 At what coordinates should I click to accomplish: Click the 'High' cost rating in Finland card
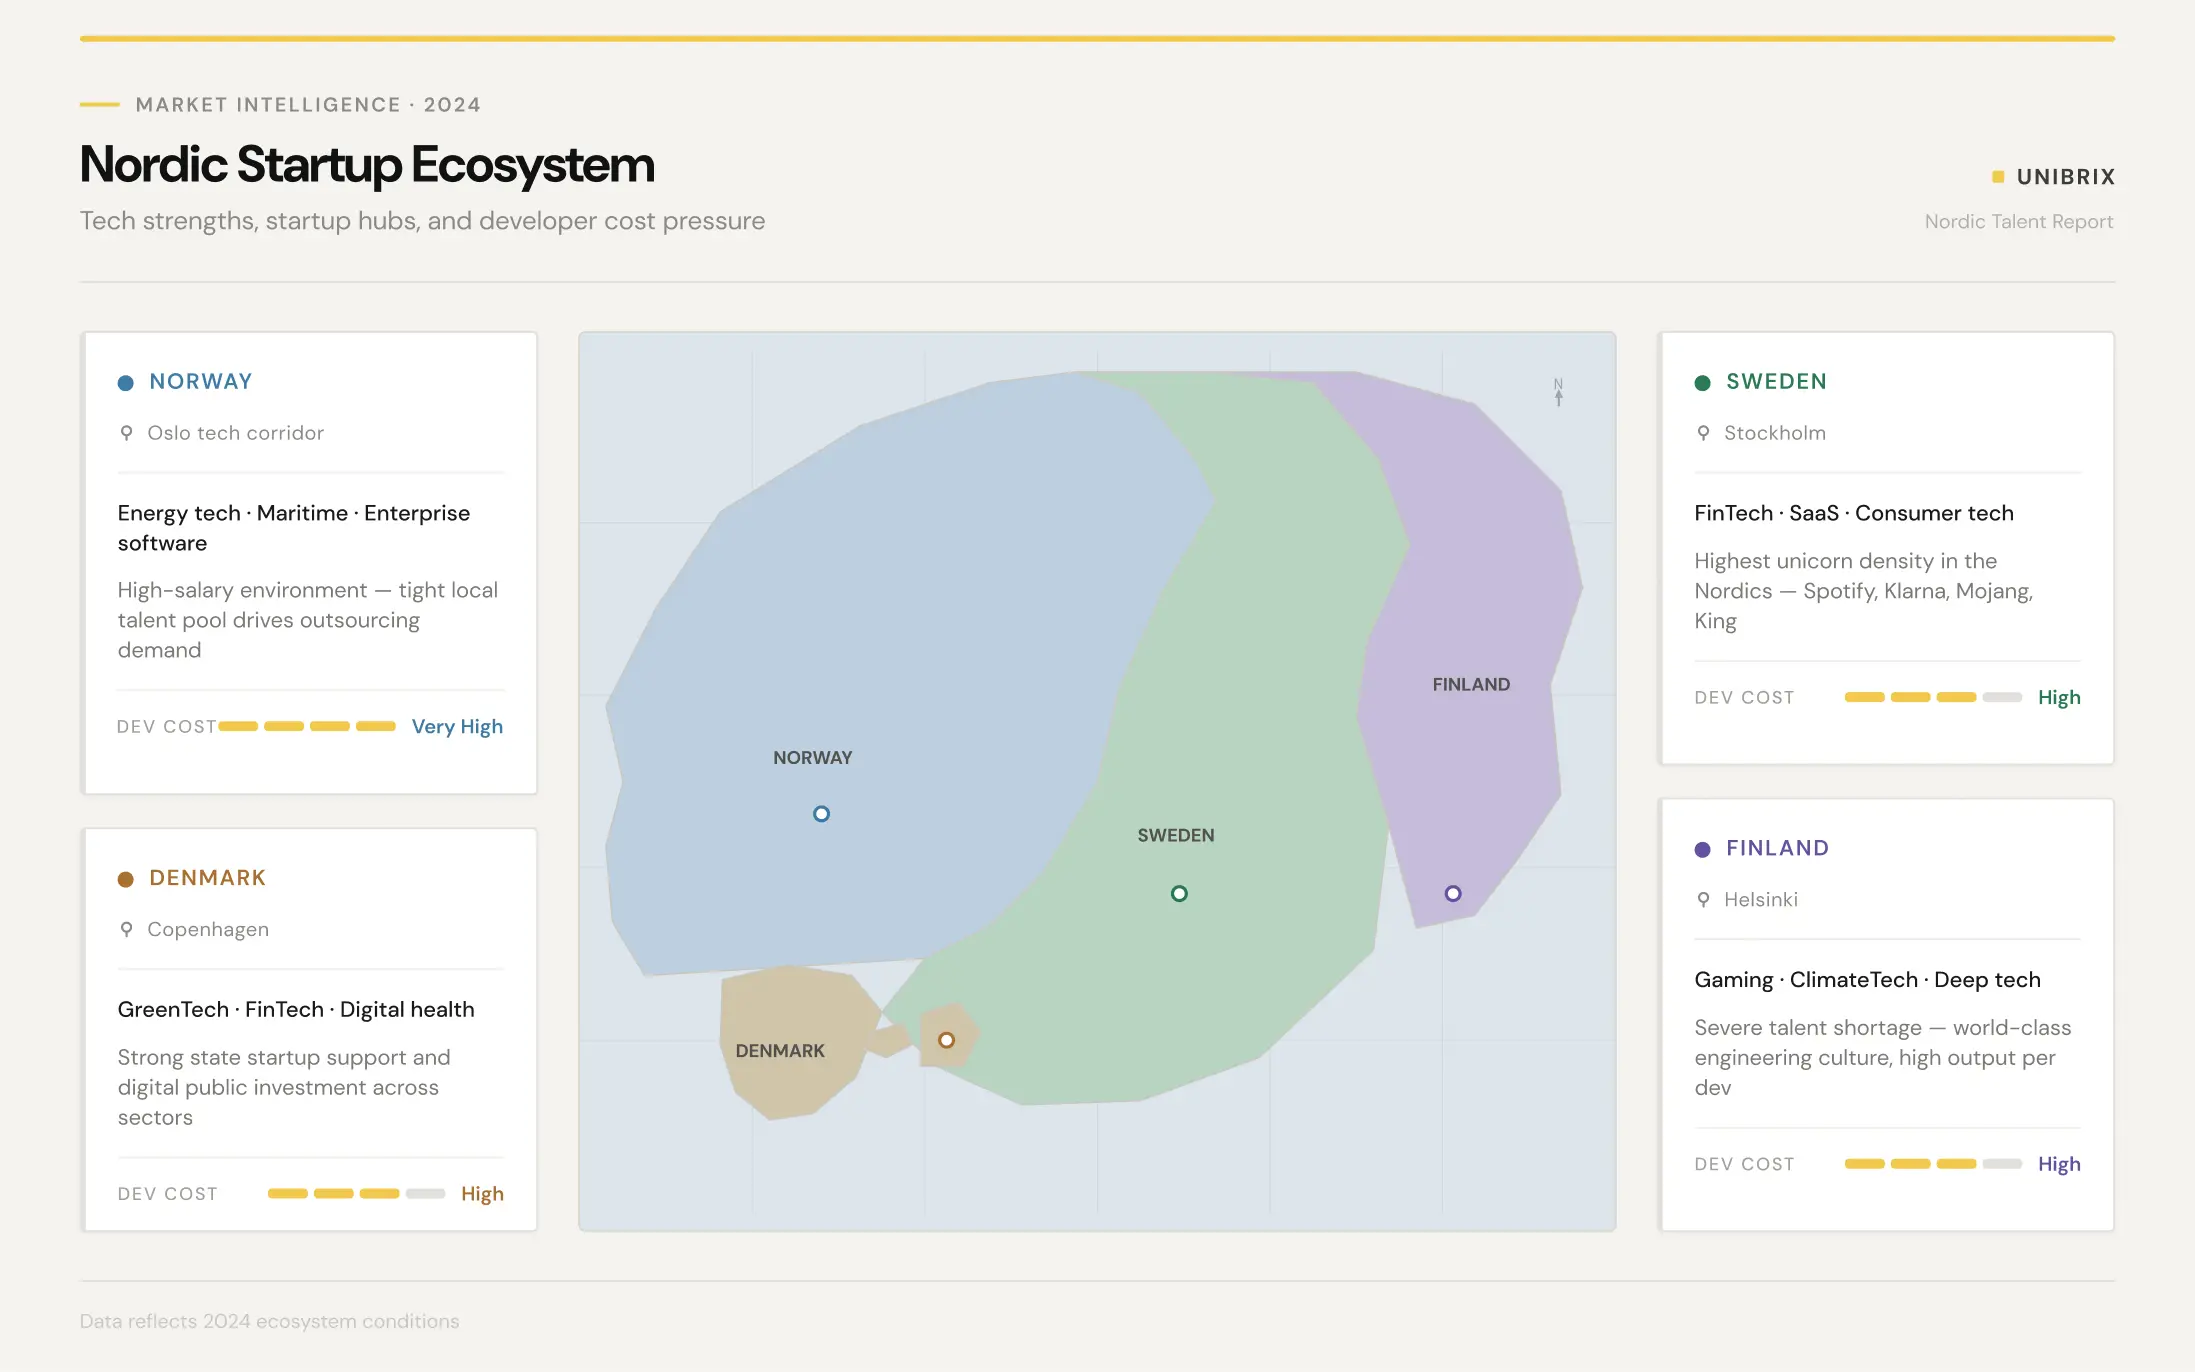tap(2059, 1164)
